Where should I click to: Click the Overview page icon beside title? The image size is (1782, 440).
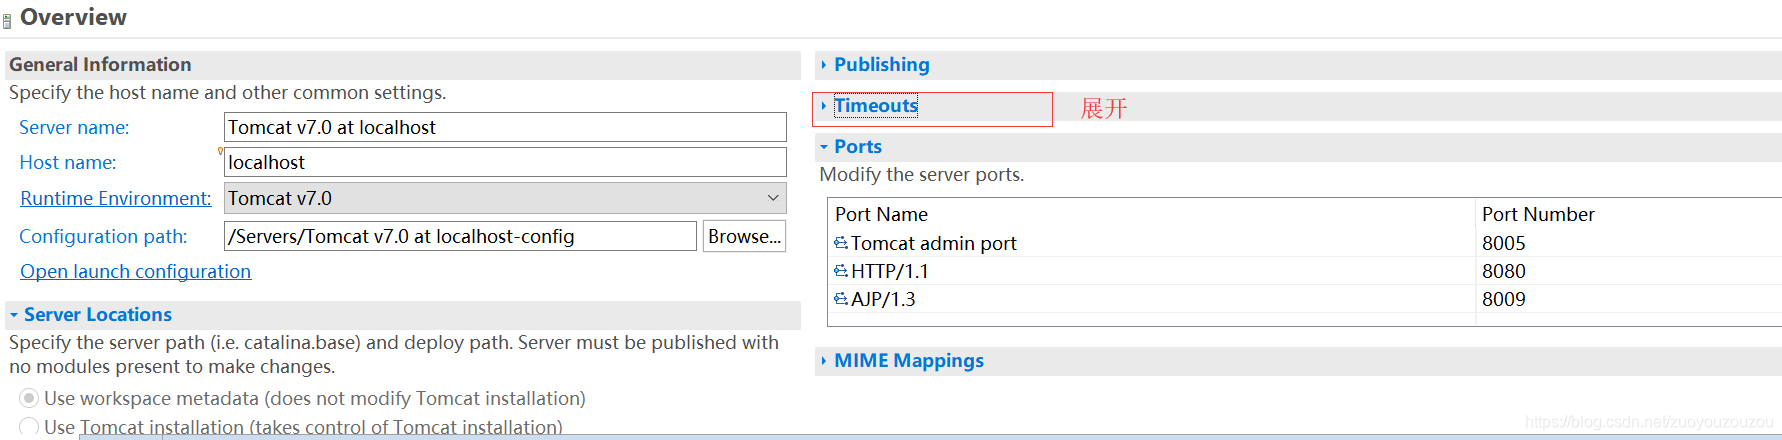tap(7, 20)
